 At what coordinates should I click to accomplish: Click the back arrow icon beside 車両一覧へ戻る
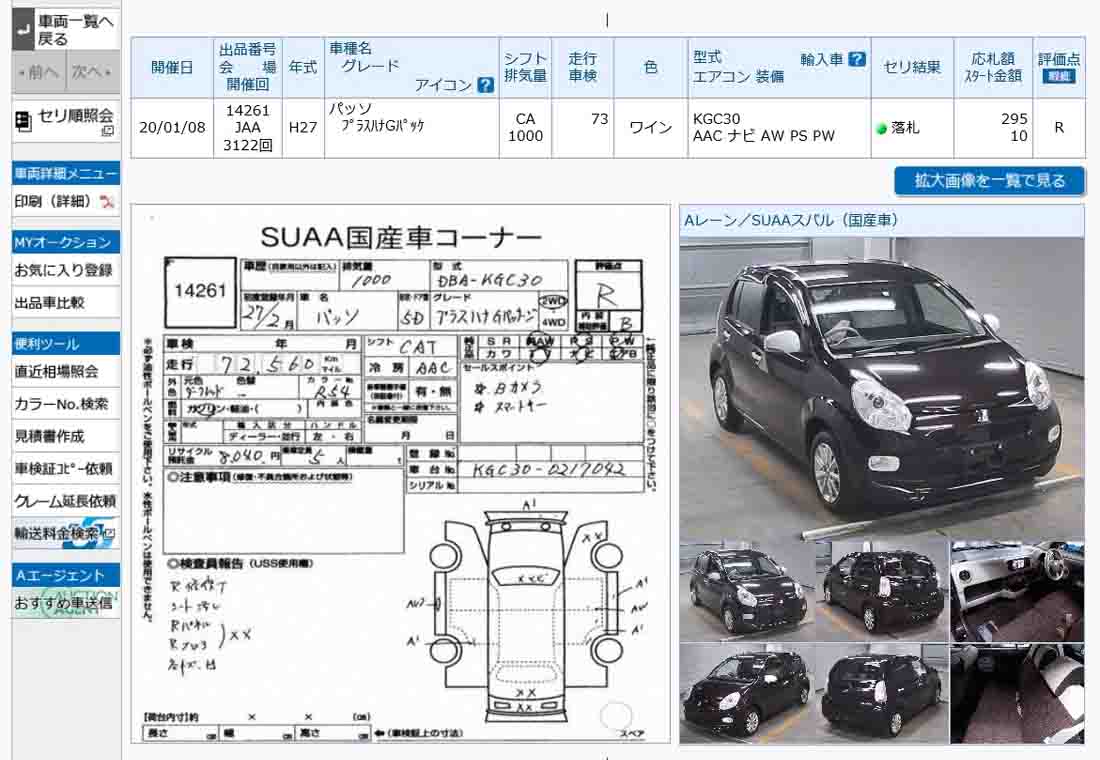pos(23,29)
